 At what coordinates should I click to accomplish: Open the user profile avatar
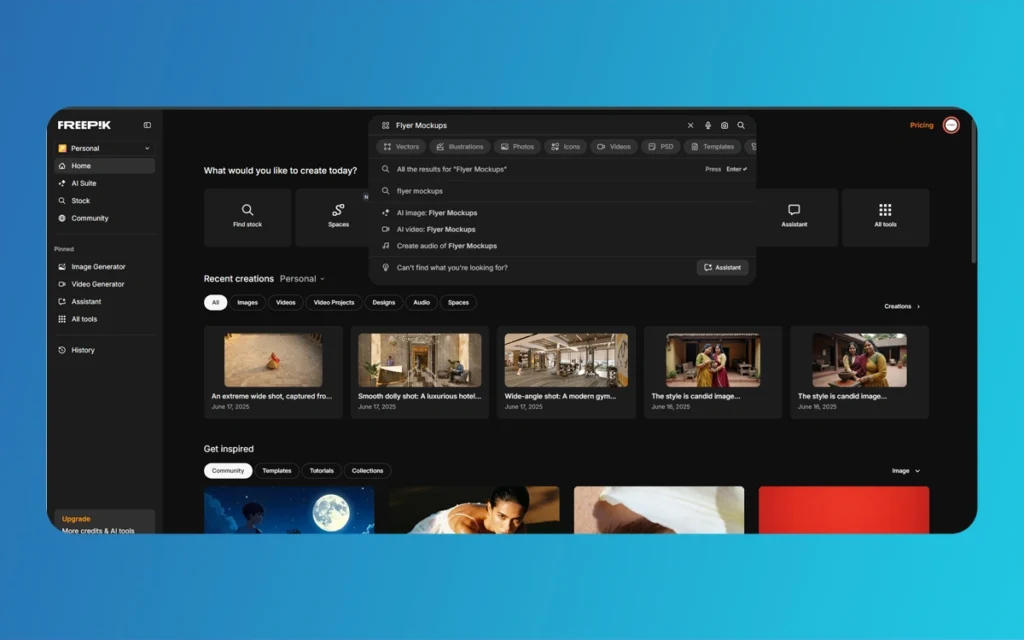point(951,125)
